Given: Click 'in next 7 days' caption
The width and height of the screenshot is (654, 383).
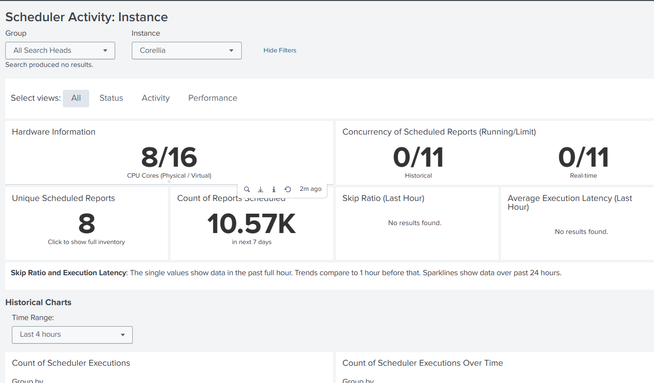Looking at the screenshot, I should click(x=252, y=242).
